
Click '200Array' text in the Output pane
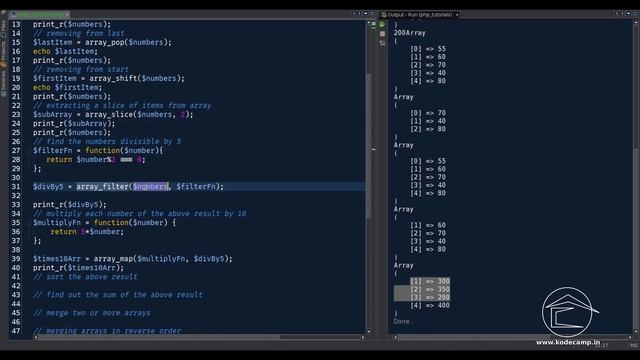(x=409, y=33)
